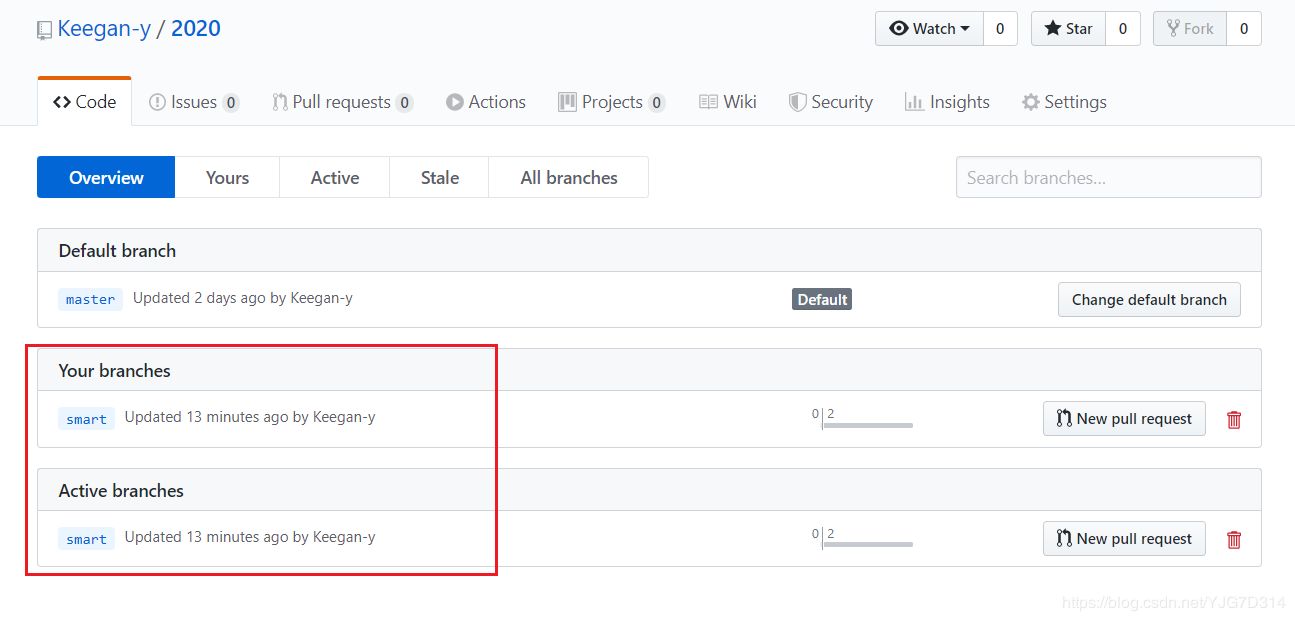Star this repository
The image size is (1295, 621).
point(1068,29)
